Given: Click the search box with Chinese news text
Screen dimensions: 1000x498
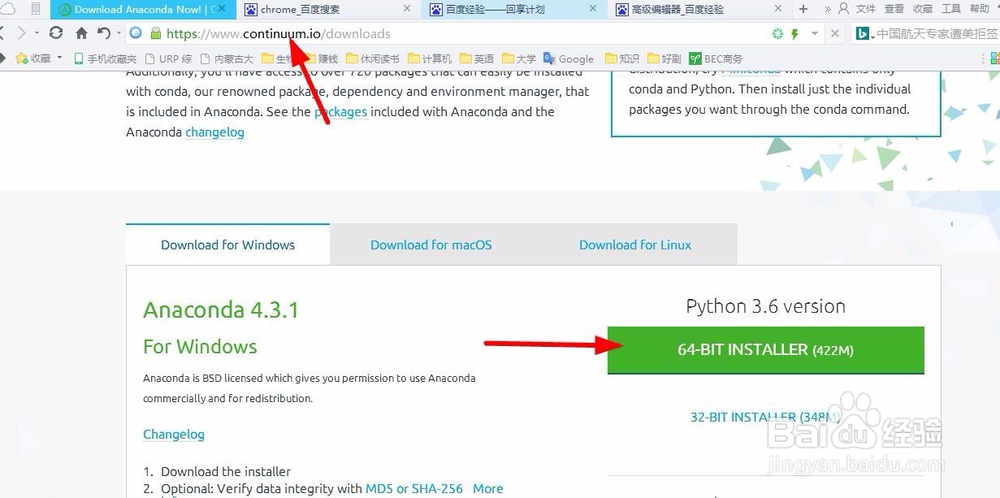Looking at the screenshot, I should [x=938, y=34].
